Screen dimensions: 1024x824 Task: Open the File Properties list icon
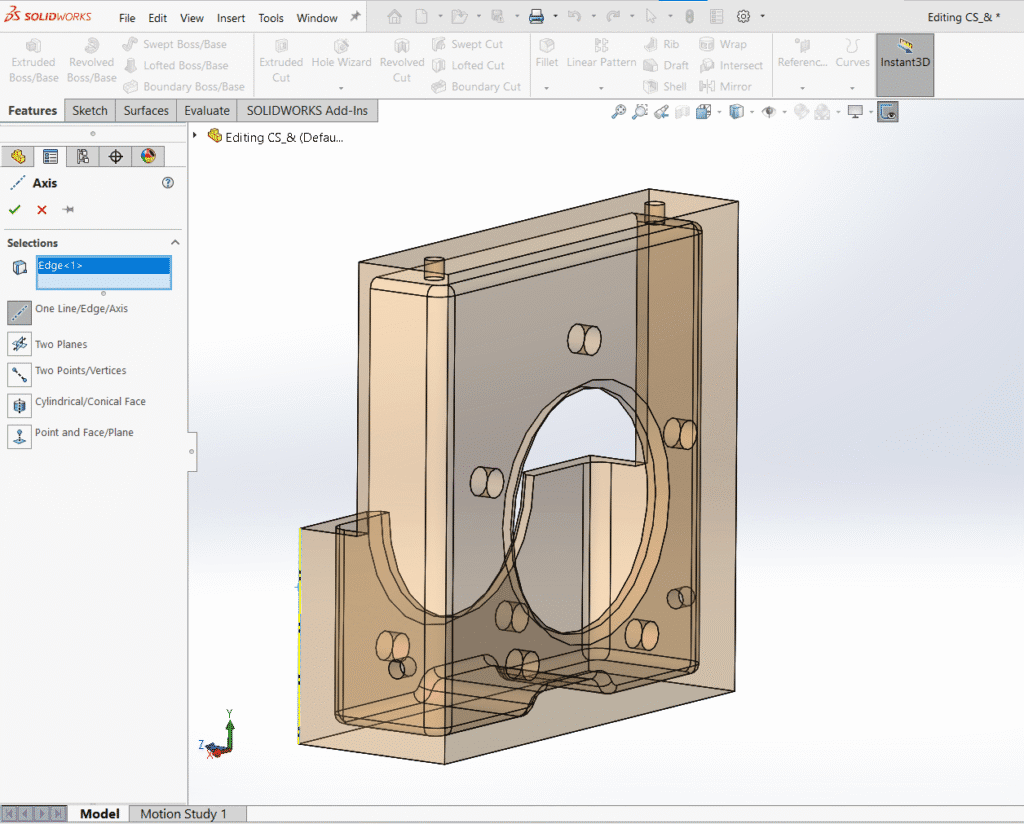716,17
